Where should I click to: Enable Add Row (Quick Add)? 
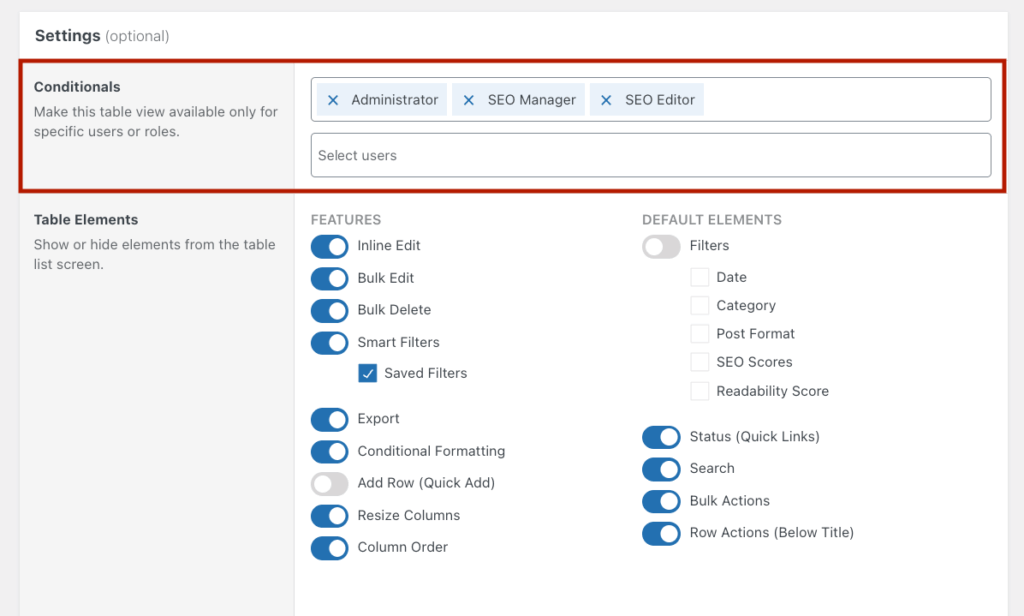329,483
